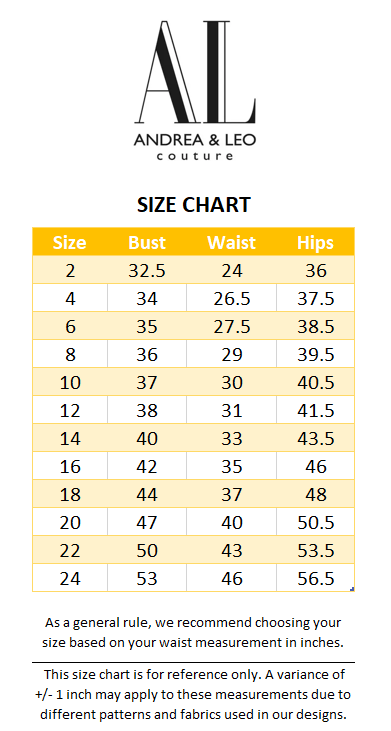Click size 8 cell
Image resolution: width=391 pixels, height=731 pixels.
pyautogui.click(x=70, y=354)
